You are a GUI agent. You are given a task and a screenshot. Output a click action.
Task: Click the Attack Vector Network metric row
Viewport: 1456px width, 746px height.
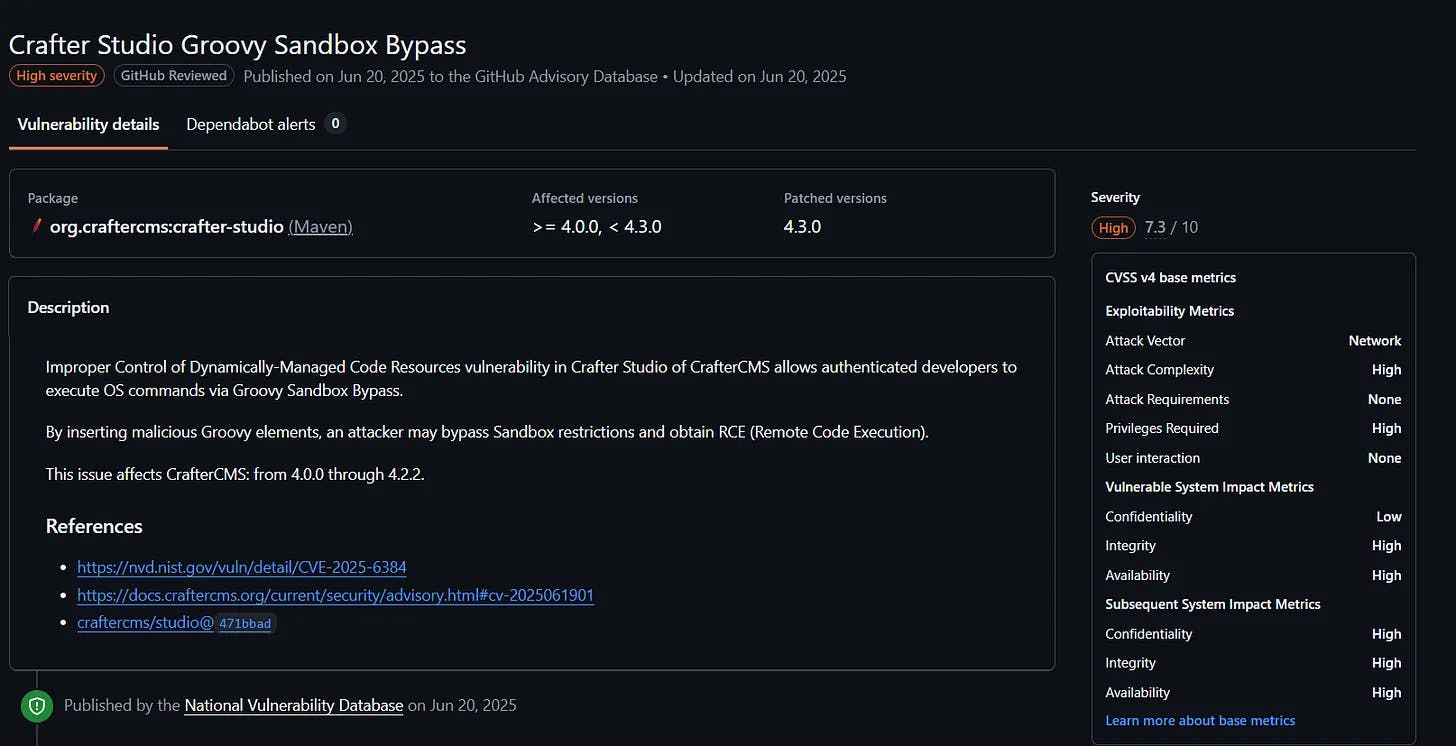[1253, 341]
